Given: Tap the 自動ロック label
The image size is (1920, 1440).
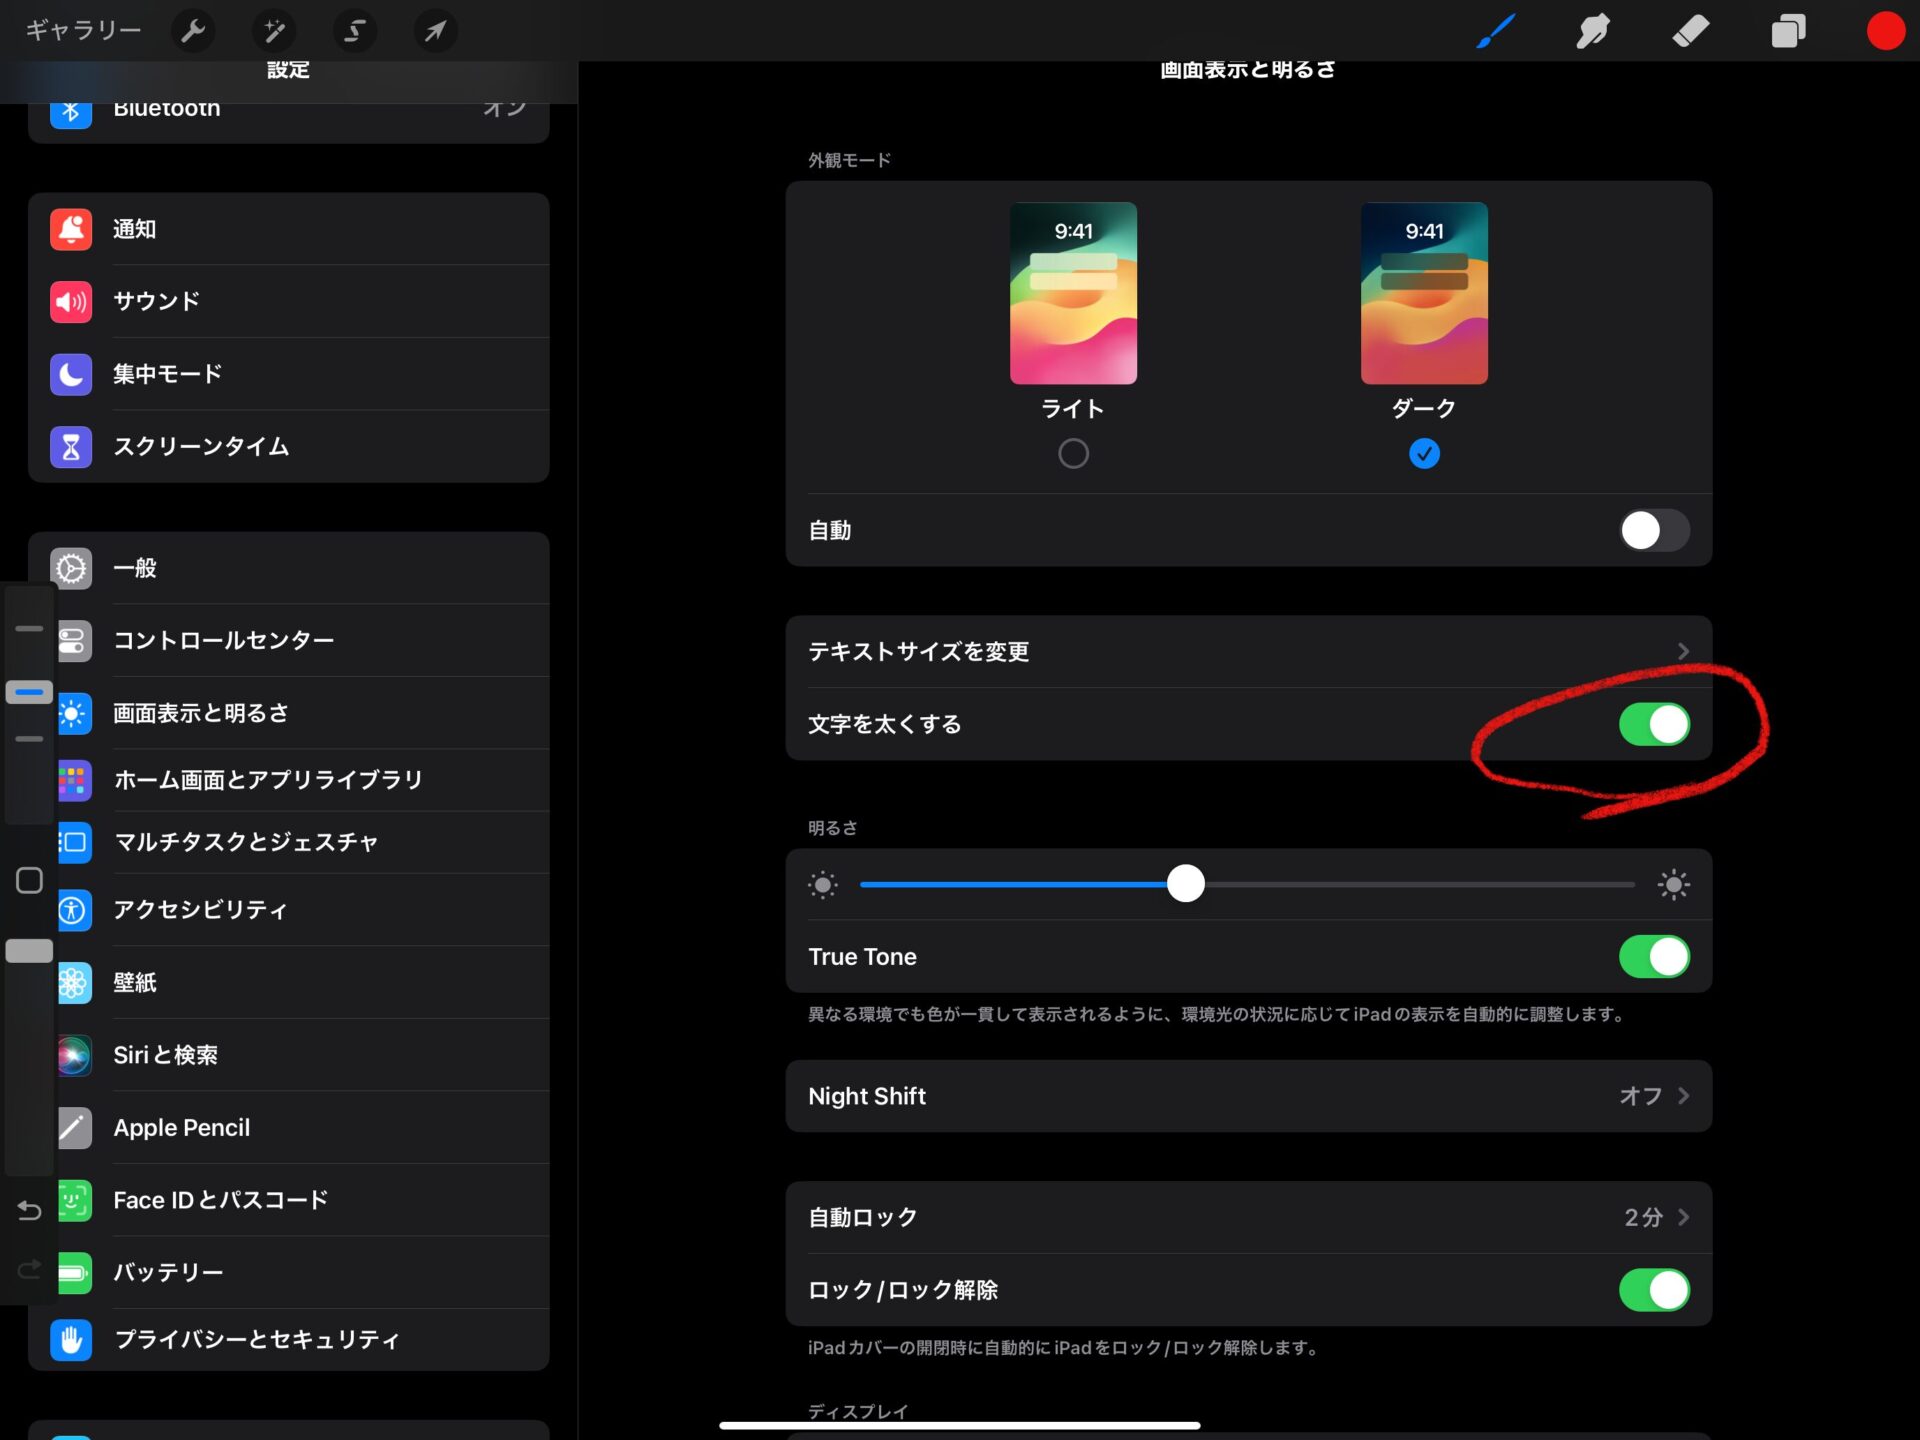Looking at the screenshot, I should click(863, 1217).
